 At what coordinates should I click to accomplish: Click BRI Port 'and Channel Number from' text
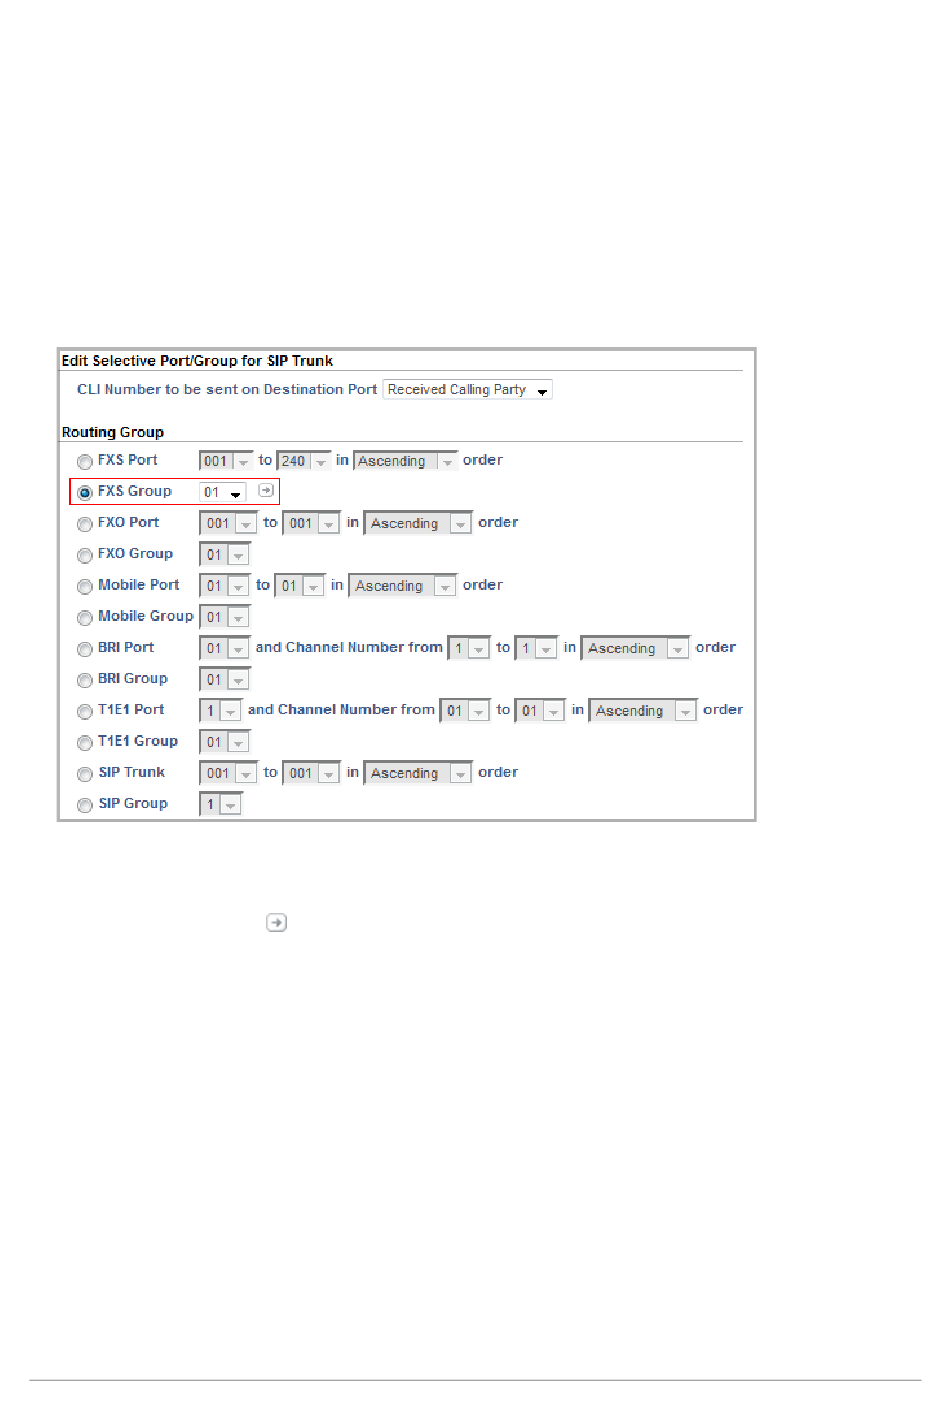(x=349, y=647)
